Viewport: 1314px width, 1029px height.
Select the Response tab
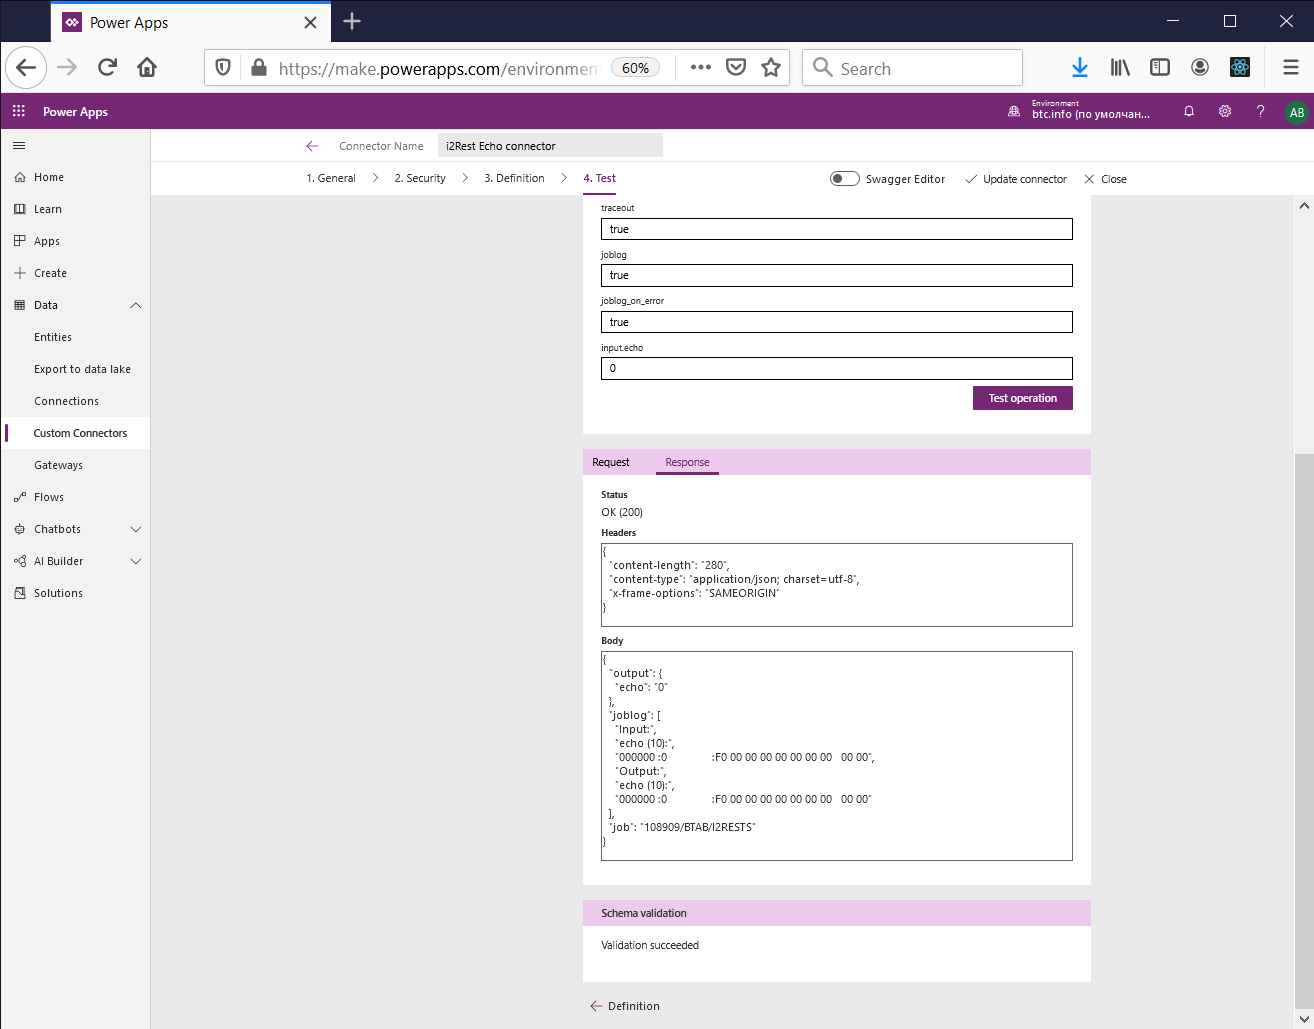pos(687,462)
